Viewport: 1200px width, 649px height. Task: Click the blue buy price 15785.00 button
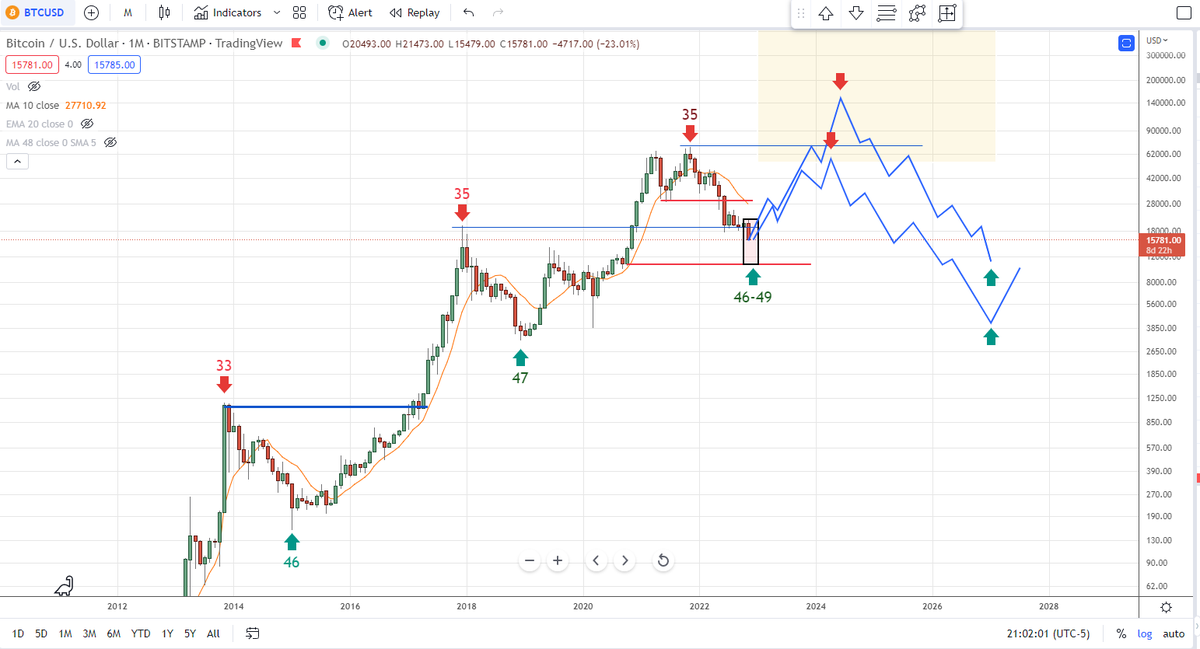[x=113, y=65]
